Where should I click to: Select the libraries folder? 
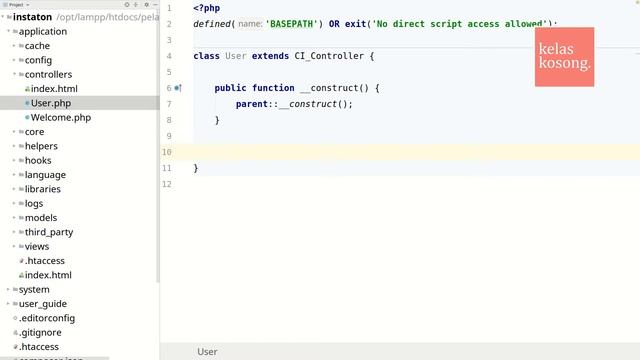(x=42, y=189)
